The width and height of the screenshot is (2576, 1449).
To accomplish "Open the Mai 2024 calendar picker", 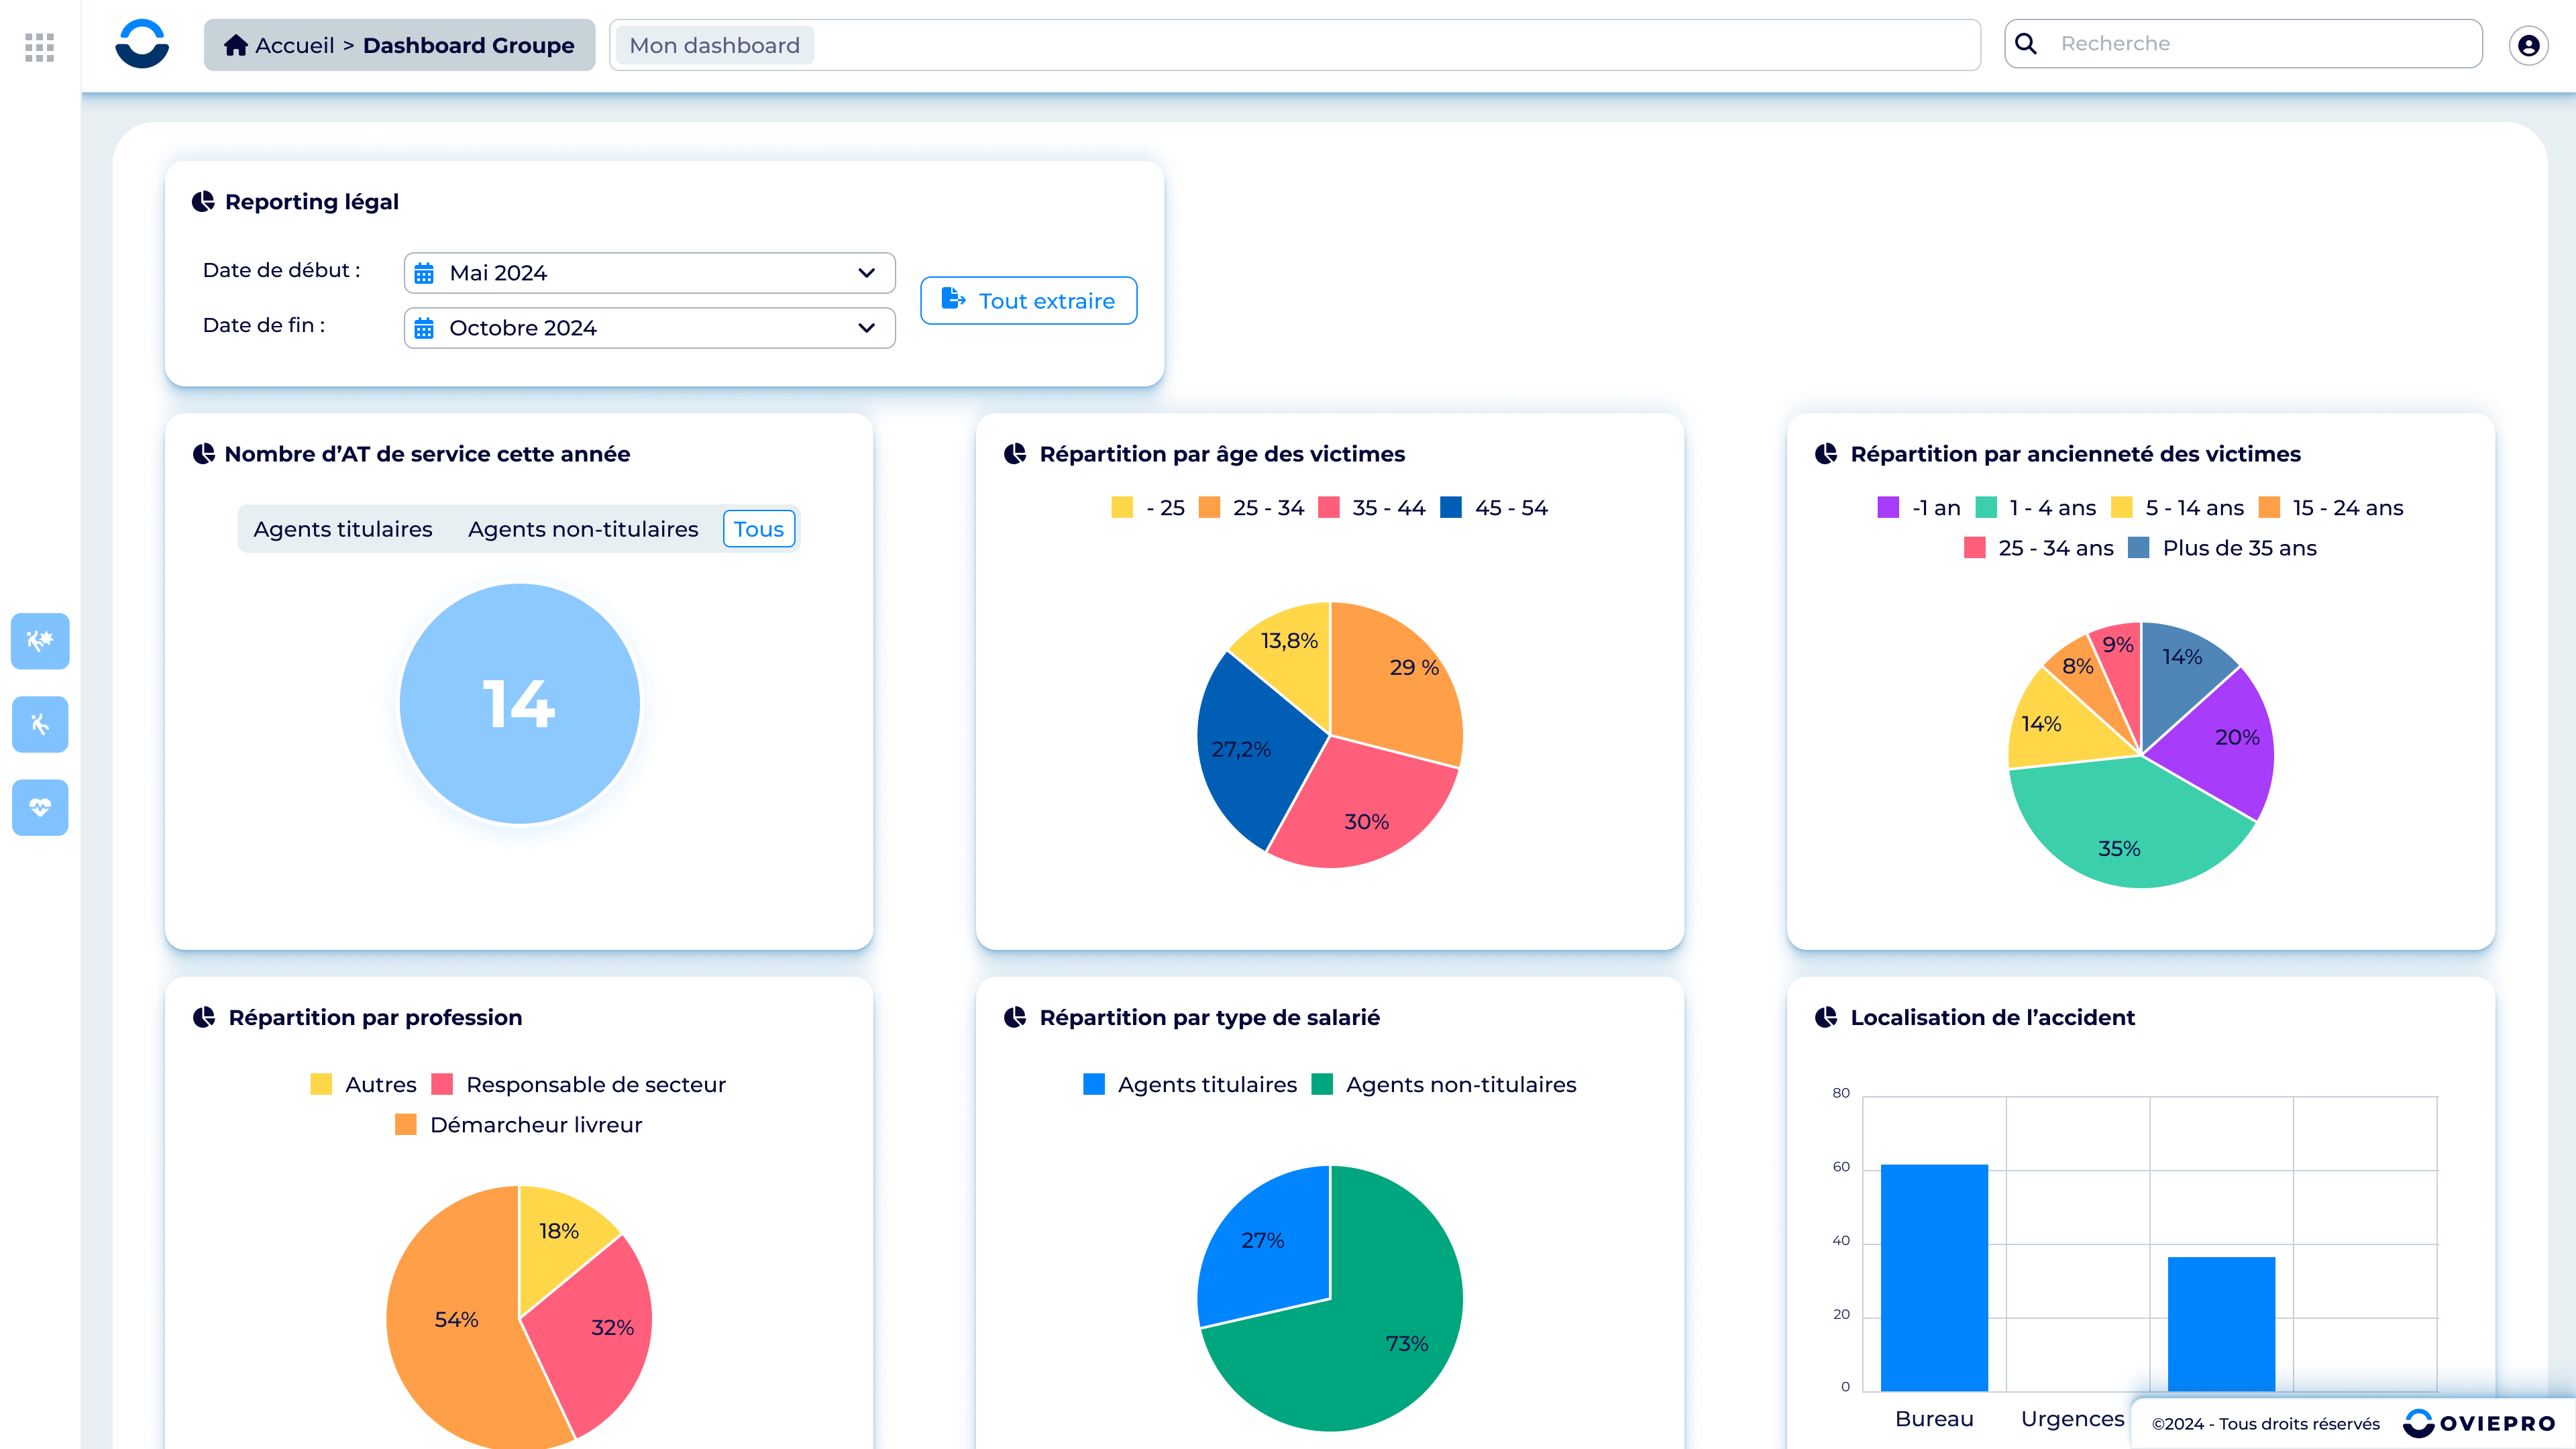I will 424,273.
